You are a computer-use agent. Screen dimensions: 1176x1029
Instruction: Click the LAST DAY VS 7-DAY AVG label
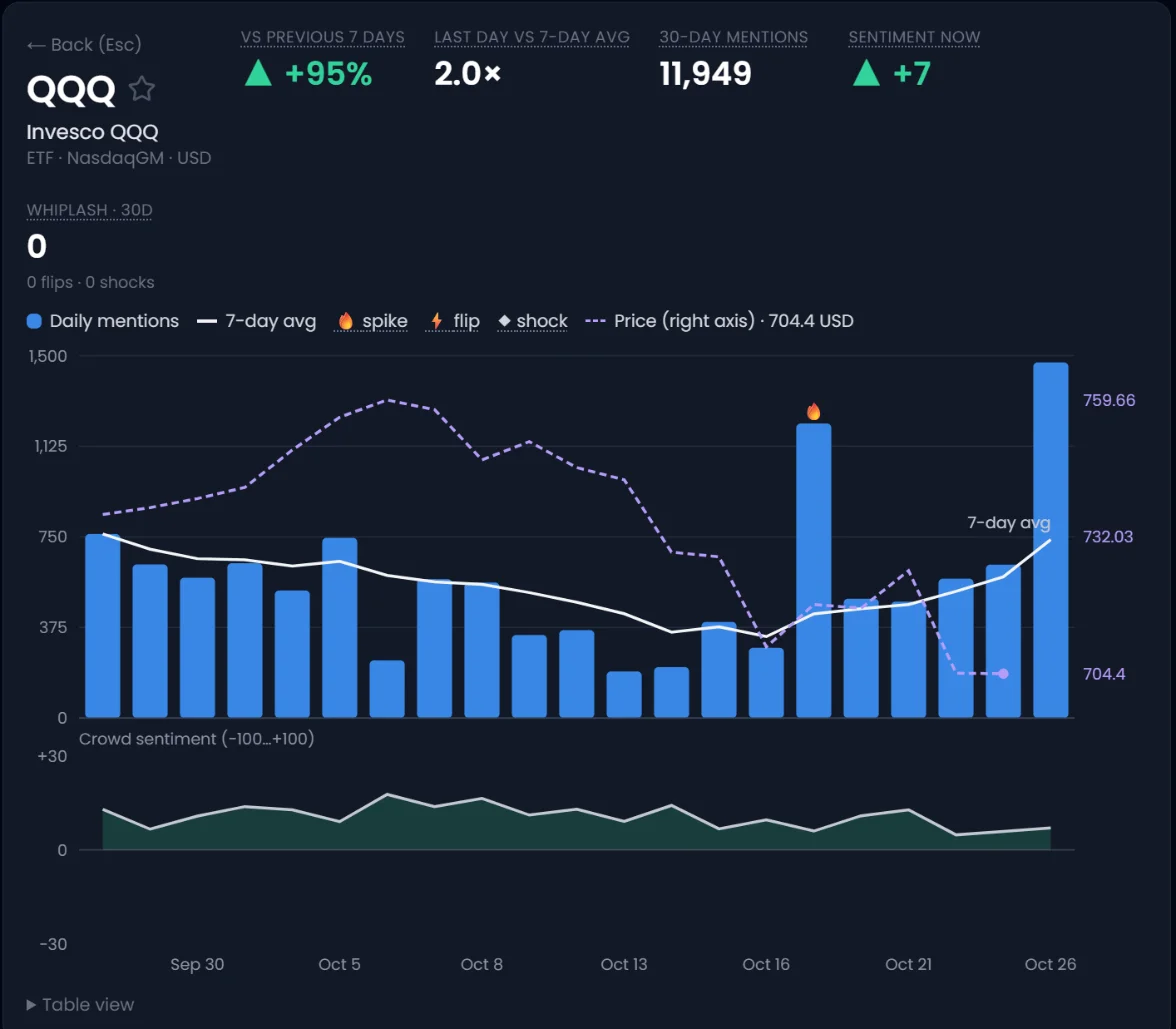532,38
